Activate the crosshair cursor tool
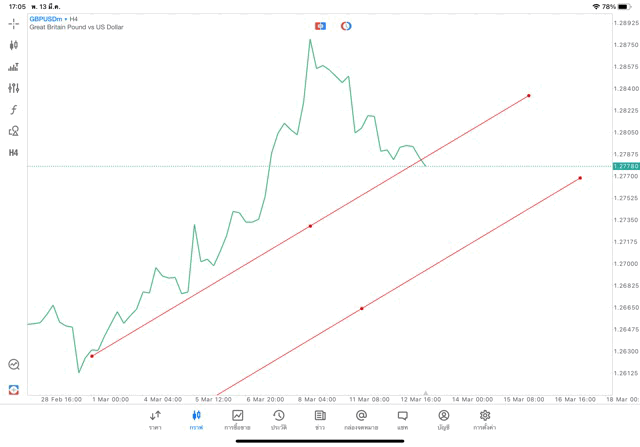 14,23
